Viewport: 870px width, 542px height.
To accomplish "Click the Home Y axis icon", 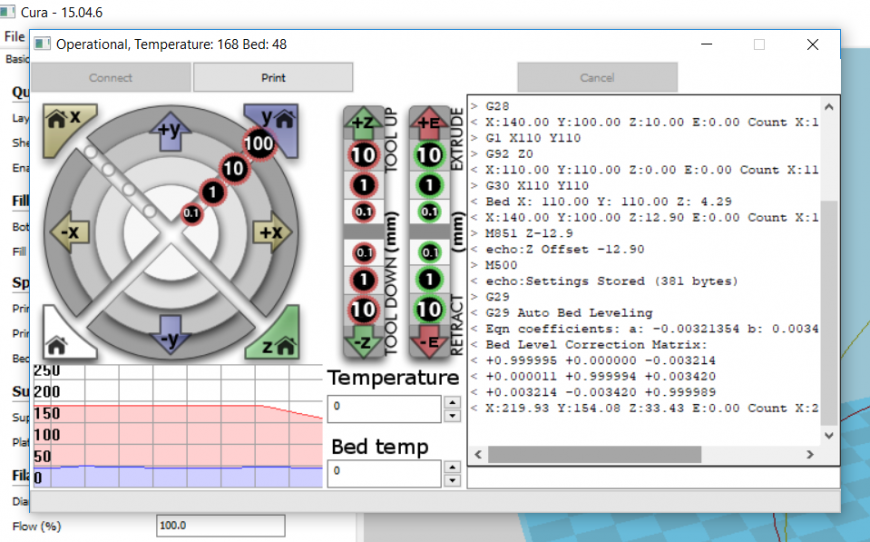I will click(273, 121).
